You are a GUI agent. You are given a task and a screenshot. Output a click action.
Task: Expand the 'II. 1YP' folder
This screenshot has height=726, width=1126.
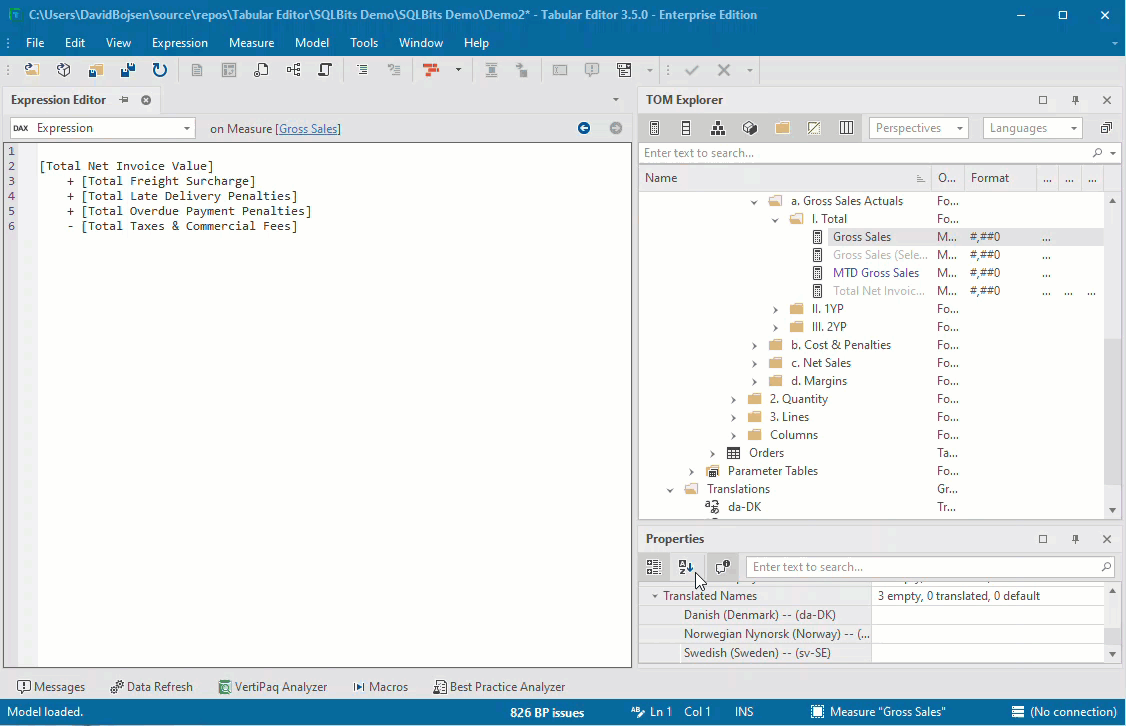point(775,308)
